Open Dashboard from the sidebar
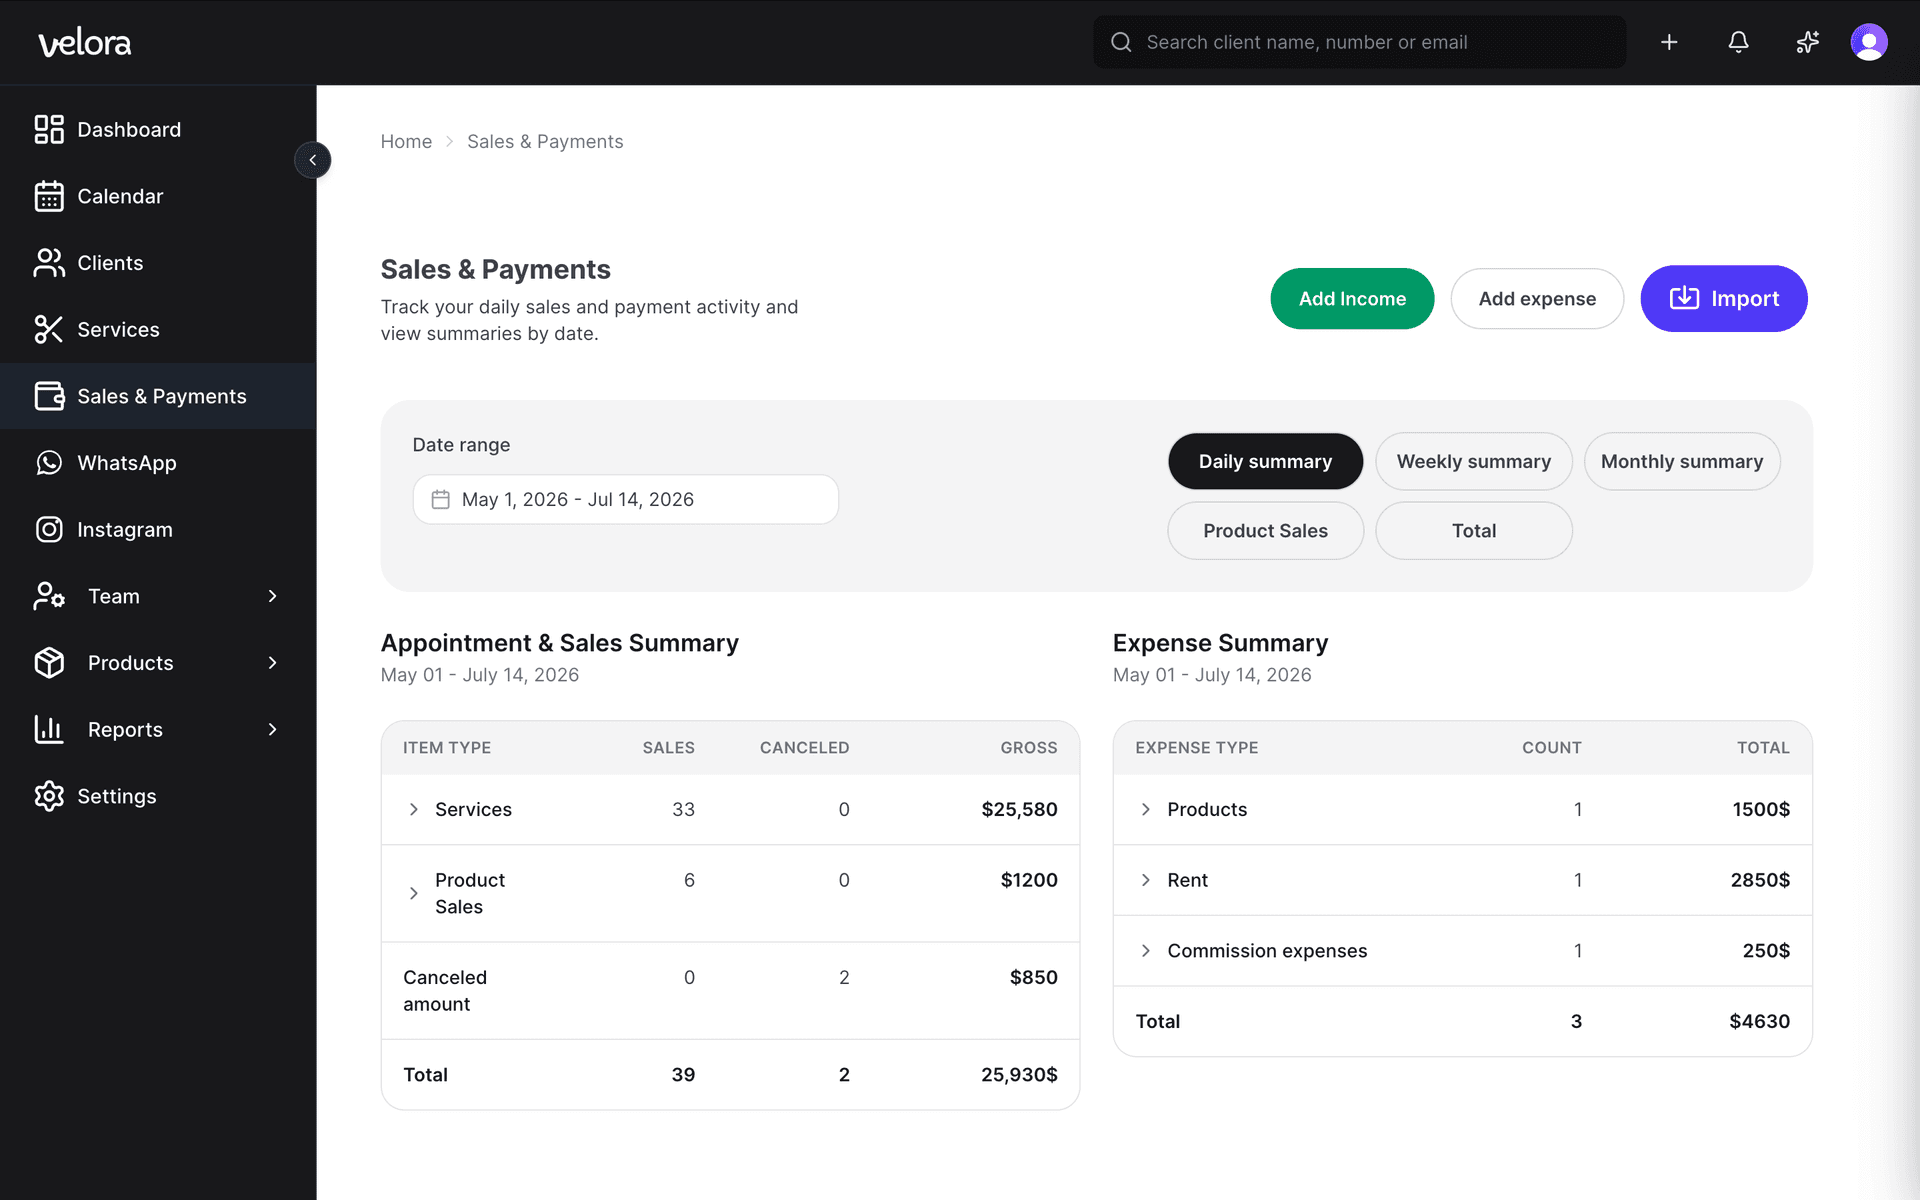1920x1200 pixels. (158, 129)
